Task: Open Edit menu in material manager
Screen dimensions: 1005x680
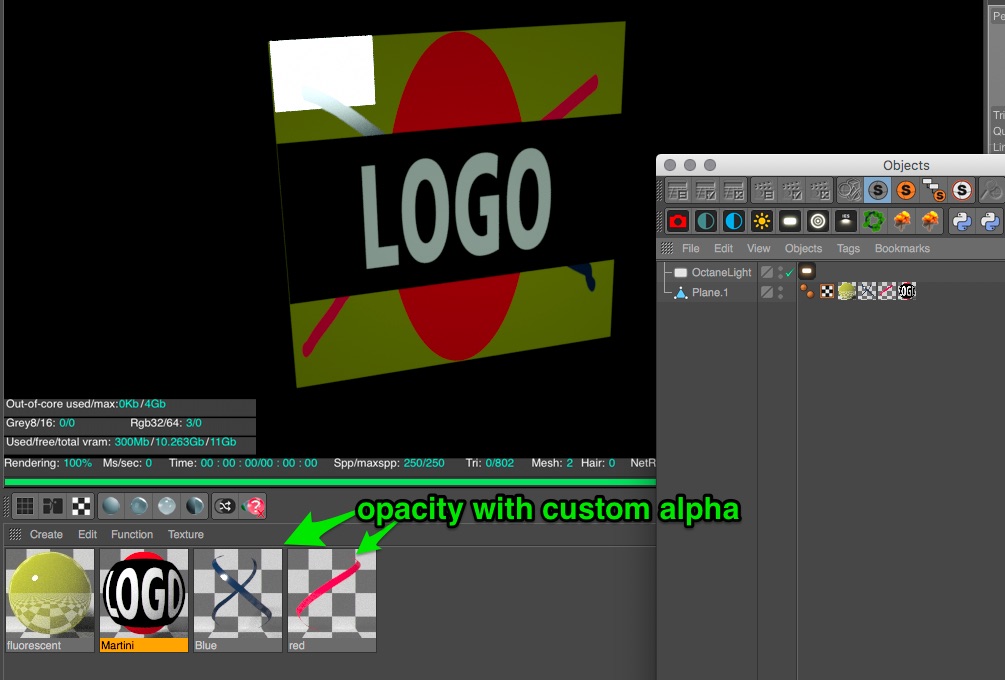Action: [x=87, y=535]
